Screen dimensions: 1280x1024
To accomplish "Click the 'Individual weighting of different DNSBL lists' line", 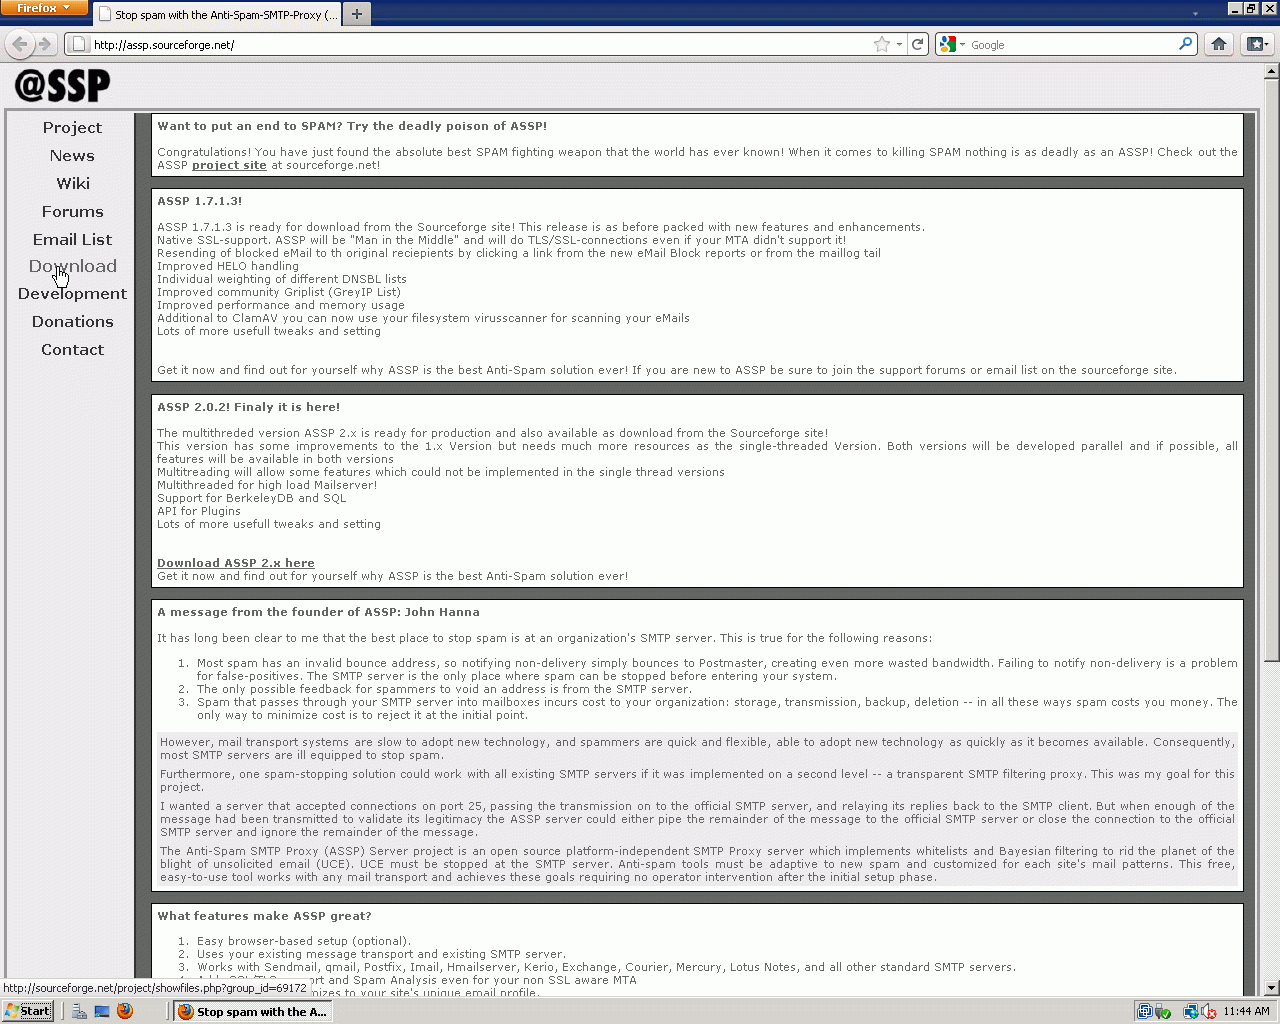I will pyautogui.click(x=282, y=279).
